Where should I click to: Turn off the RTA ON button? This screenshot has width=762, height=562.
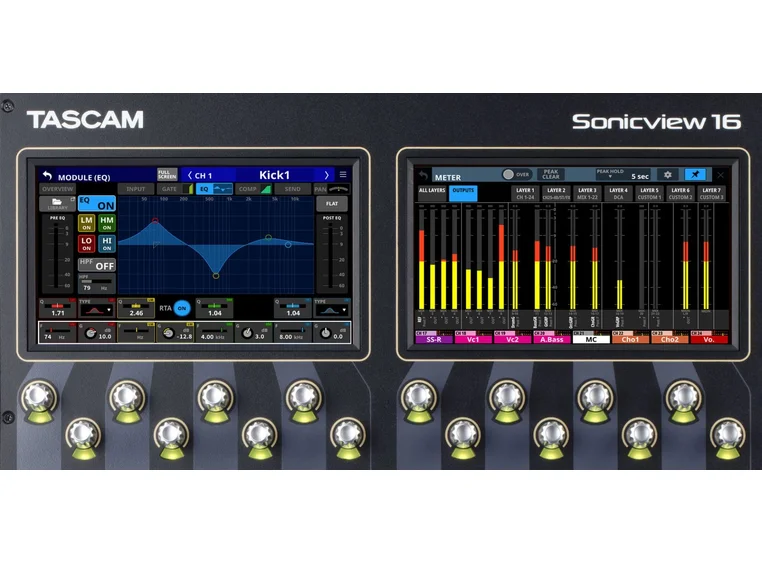182,308
